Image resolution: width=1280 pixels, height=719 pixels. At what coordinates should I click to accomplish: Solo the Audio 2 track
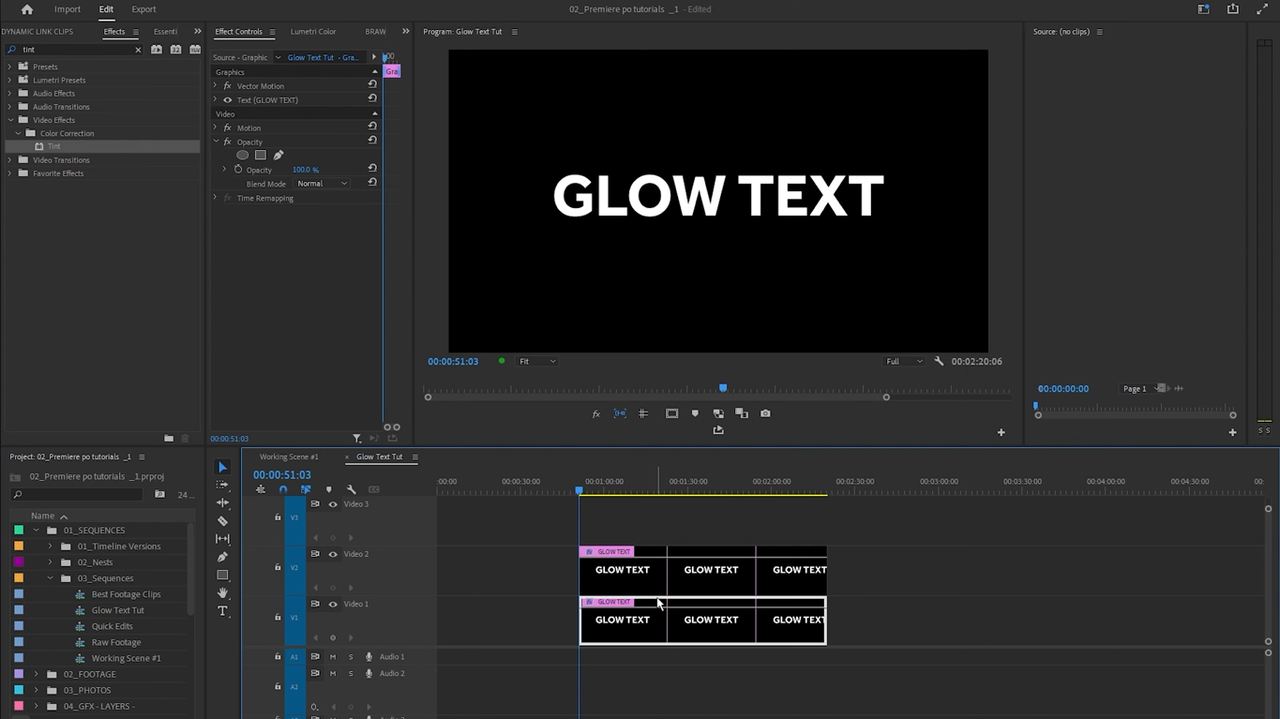[x=350, y=673]
